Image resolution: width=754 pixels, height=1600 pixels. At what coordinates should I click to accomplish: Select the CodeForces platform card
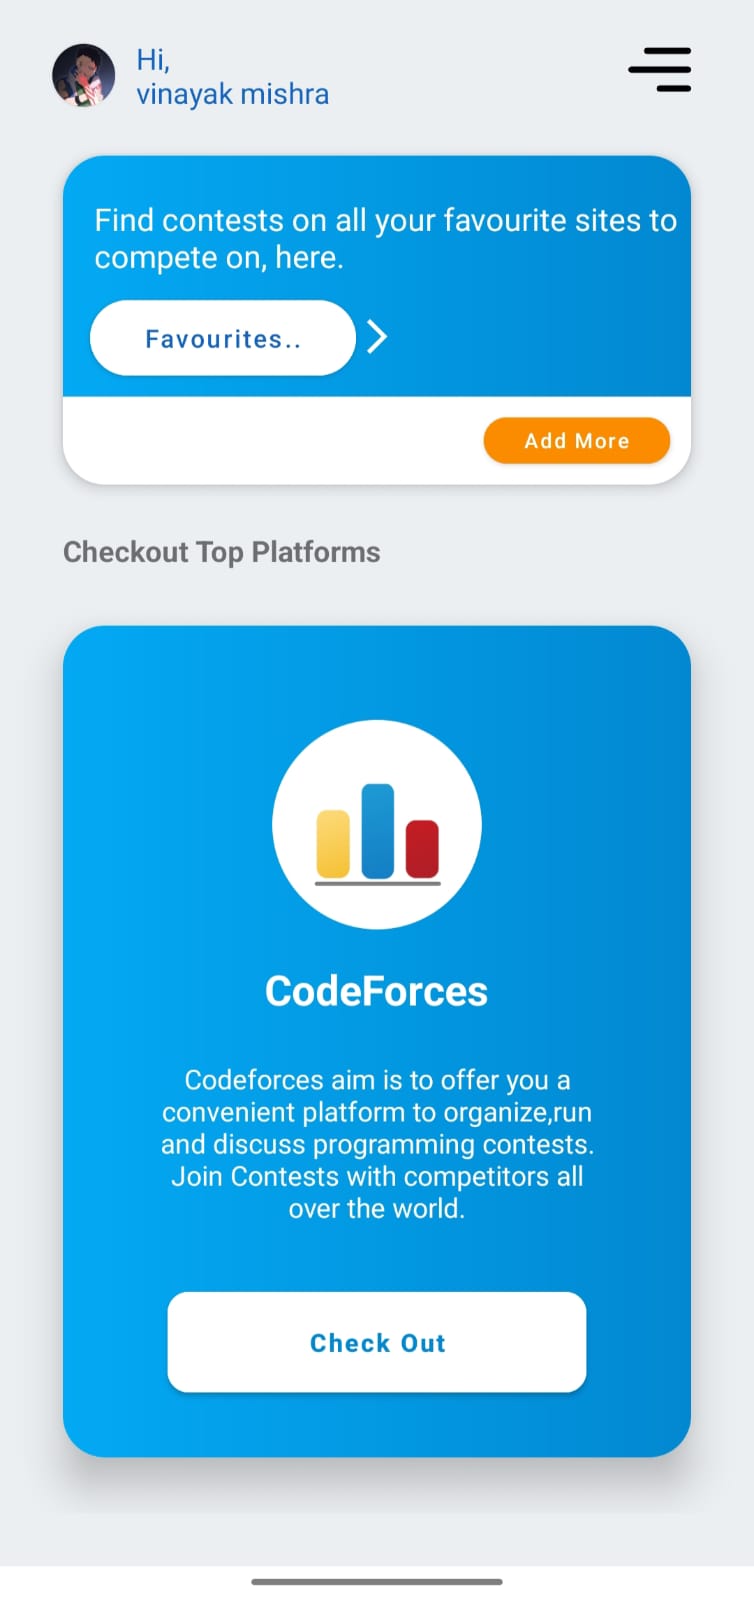[376, 1040]
